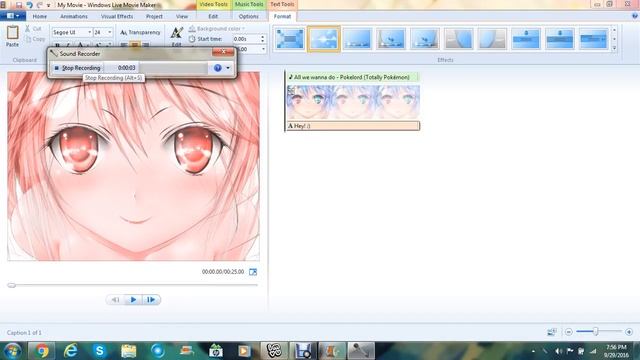Image resolution: width=640 pixels, height=360 pixels.
Task: Click the previous frame button
Action: 116,300
